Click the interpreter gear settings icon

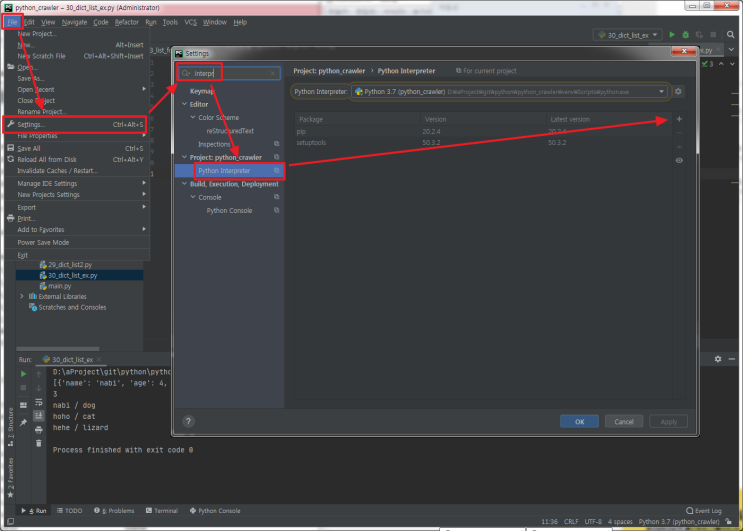click(x=678, y=91)
